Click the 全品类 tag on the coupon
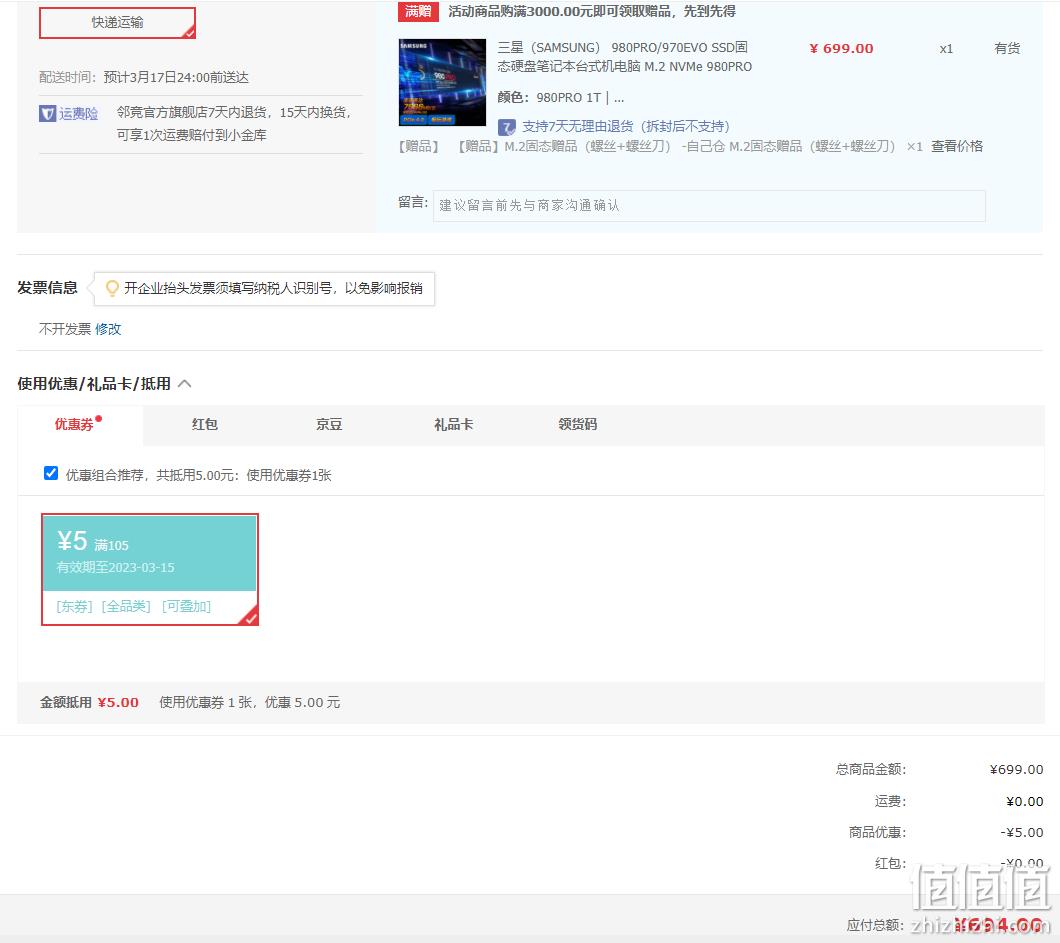Screen dimensions: 1060x943 click(x=126, y=606)
